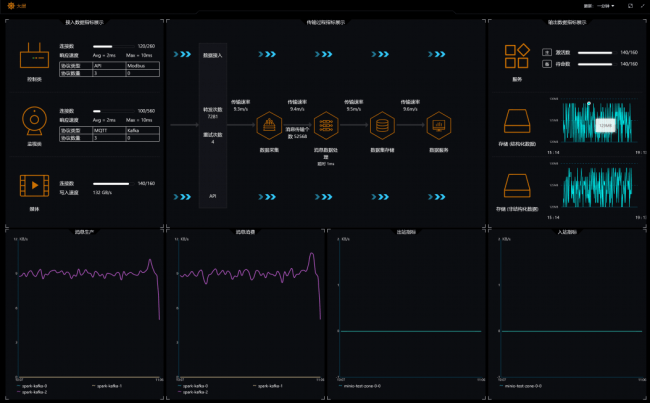Click the data collection hexagon node

pos(269,125)
